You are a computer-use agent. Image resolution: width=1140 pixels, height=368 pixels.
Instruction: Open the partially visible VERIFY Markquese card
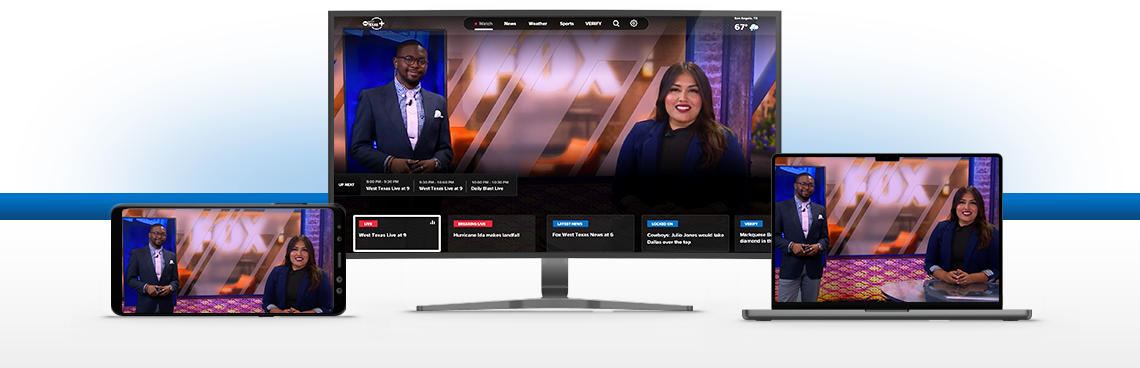coord(753,233)
